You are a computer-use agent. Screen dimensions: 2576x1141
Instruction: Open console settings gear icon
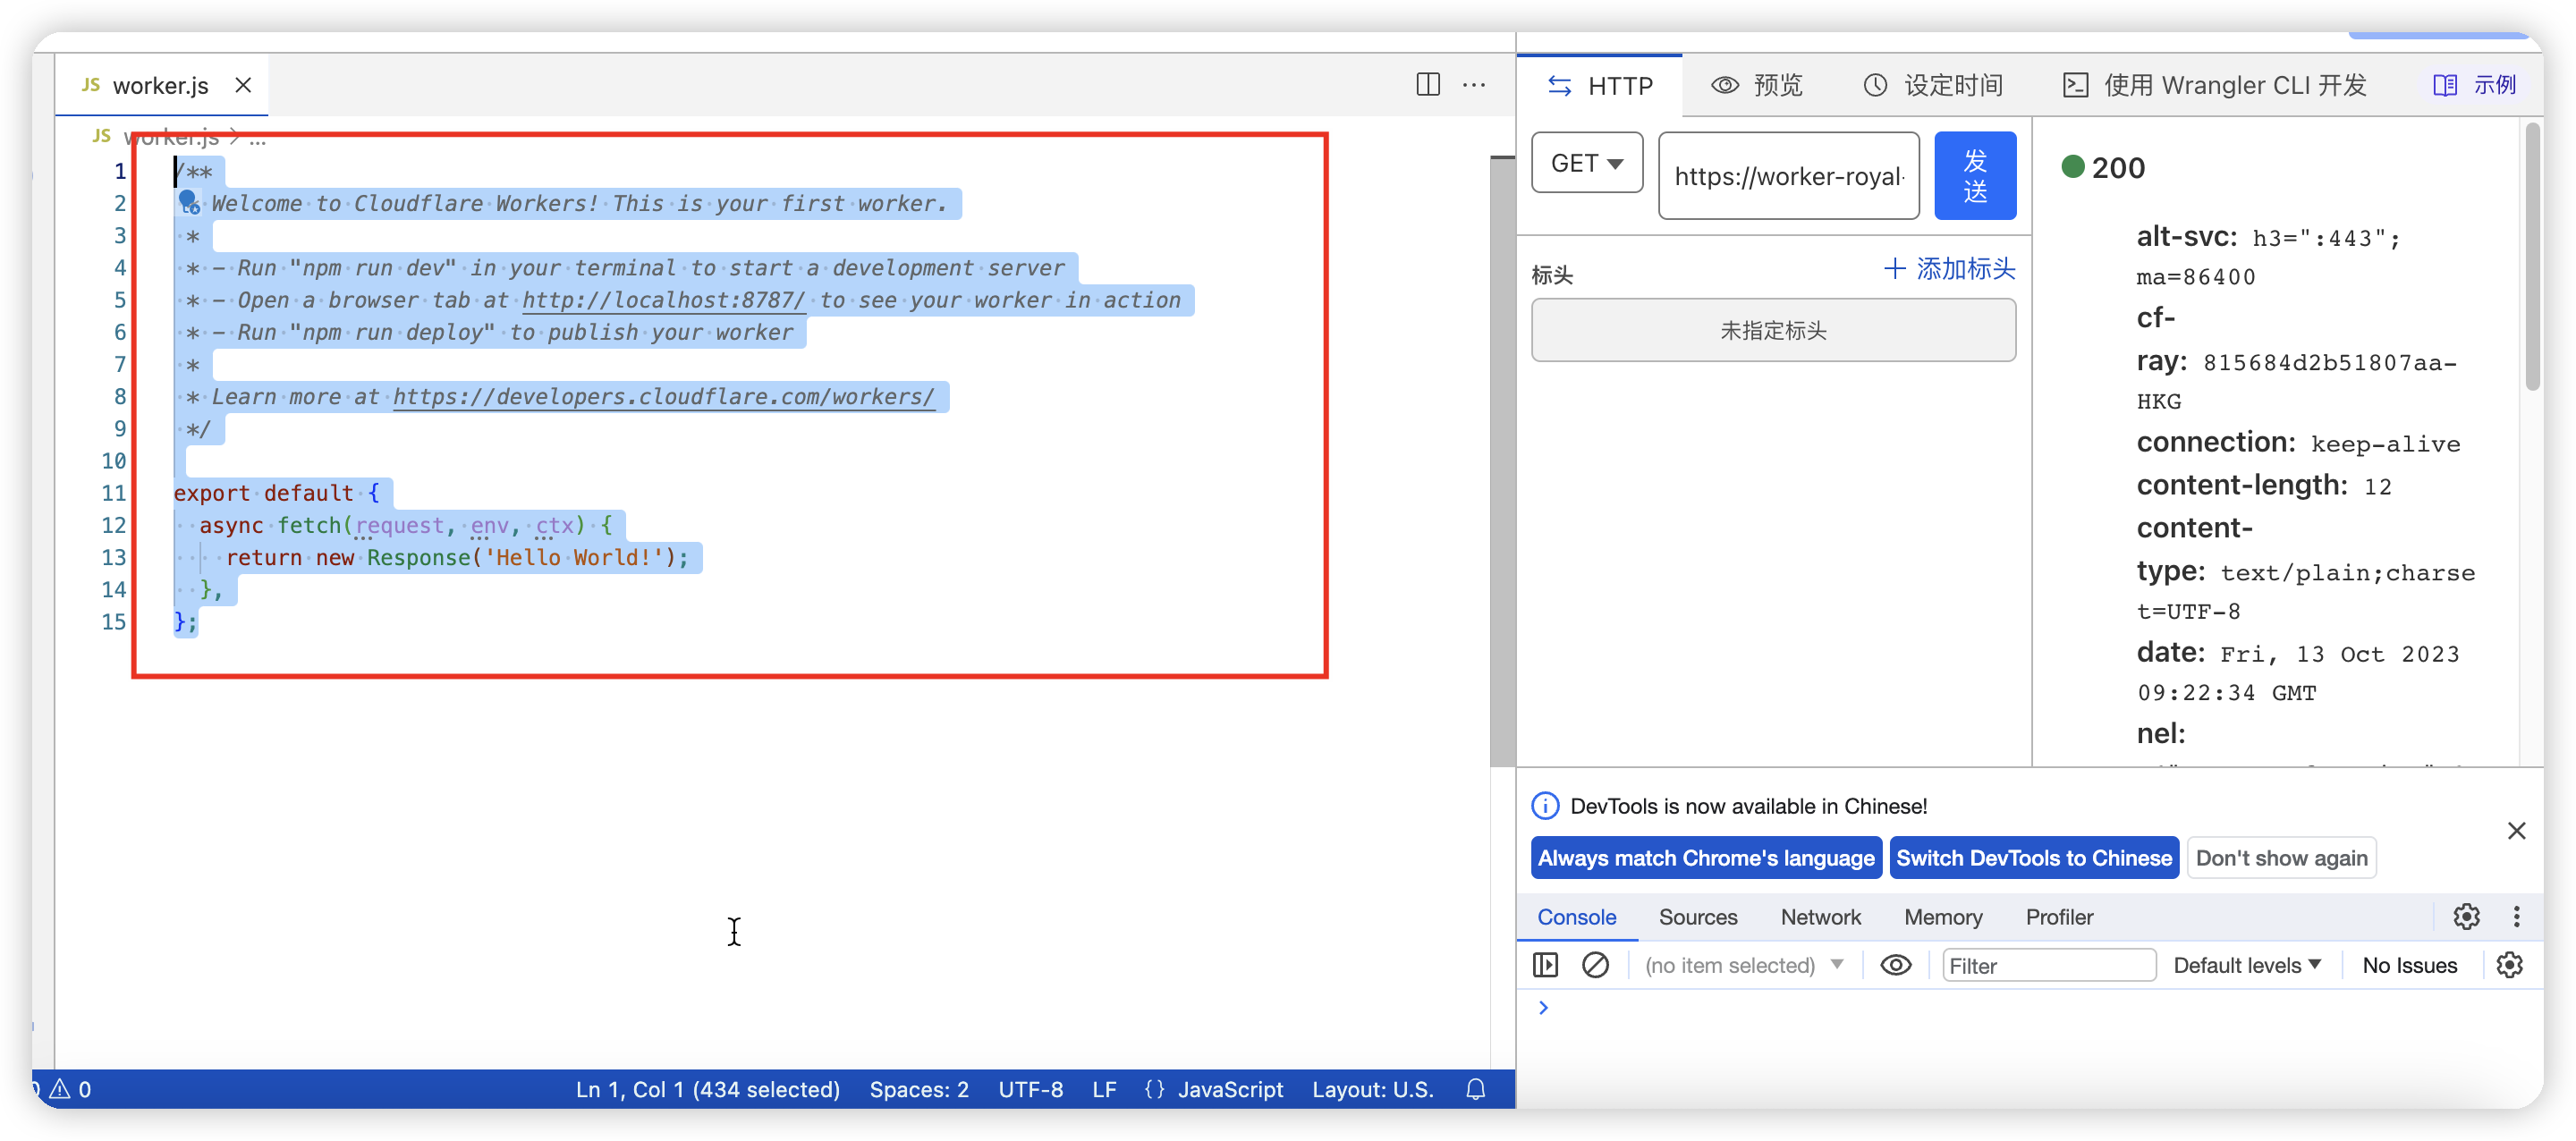click(2509, 965)
